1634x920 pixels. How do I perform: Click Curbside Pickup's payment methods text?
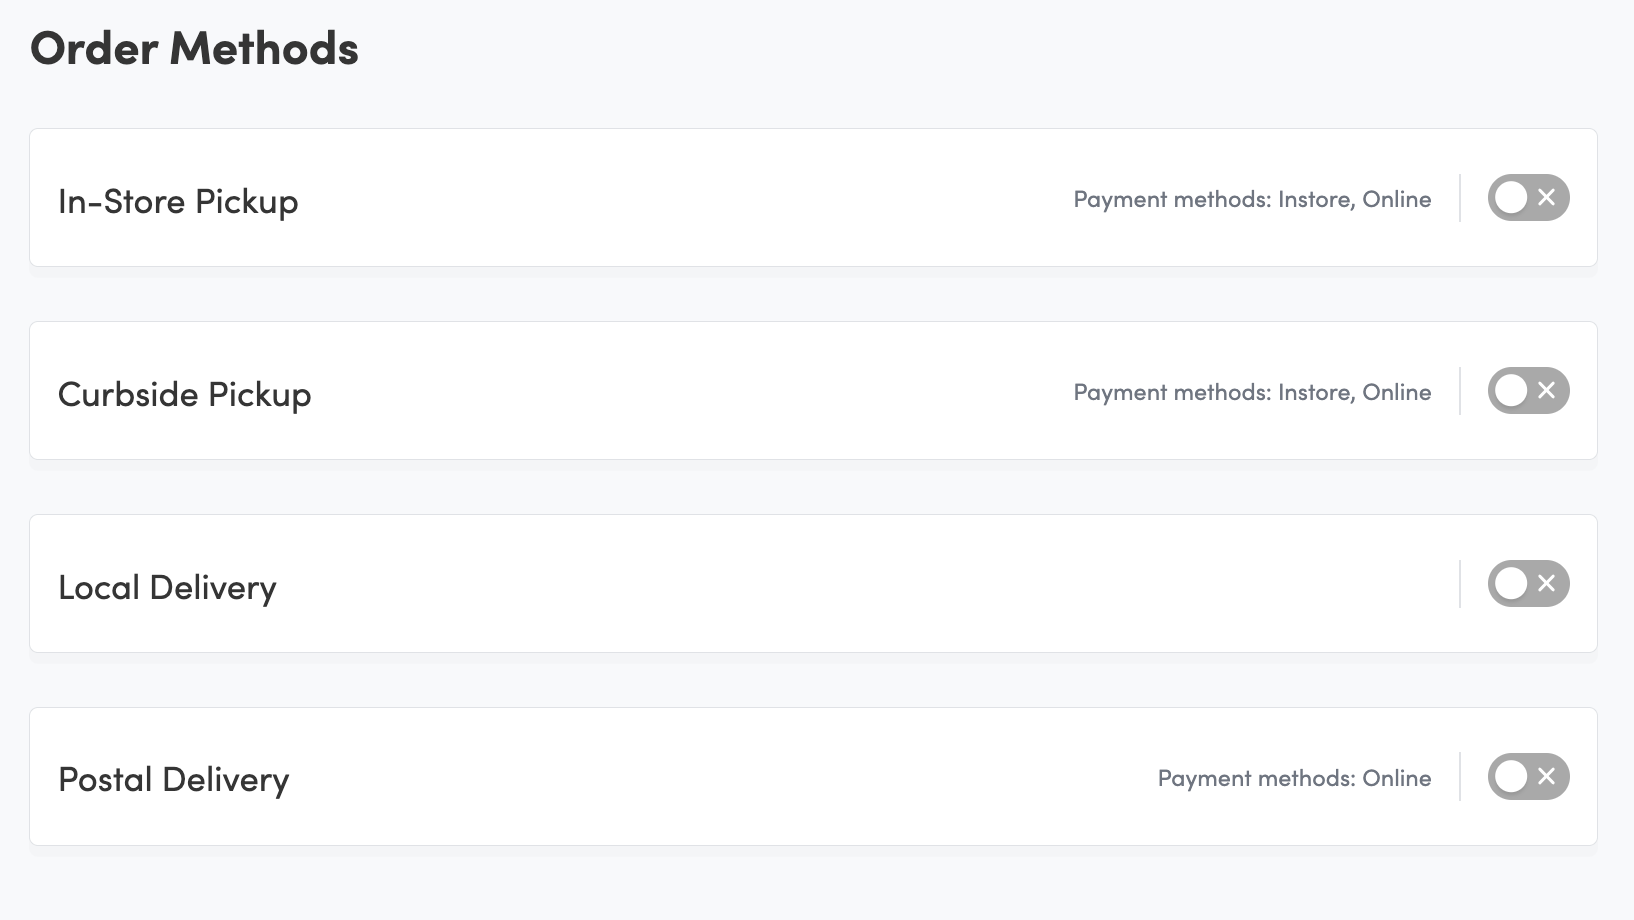[x=1252, y=392]
